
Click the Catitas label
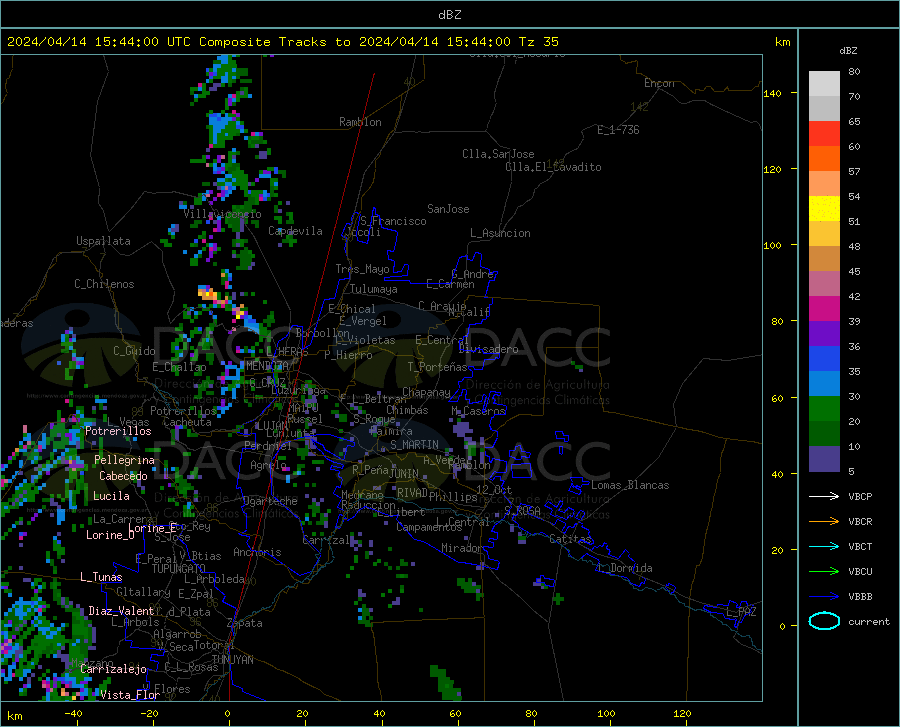(x=570, y=539)
